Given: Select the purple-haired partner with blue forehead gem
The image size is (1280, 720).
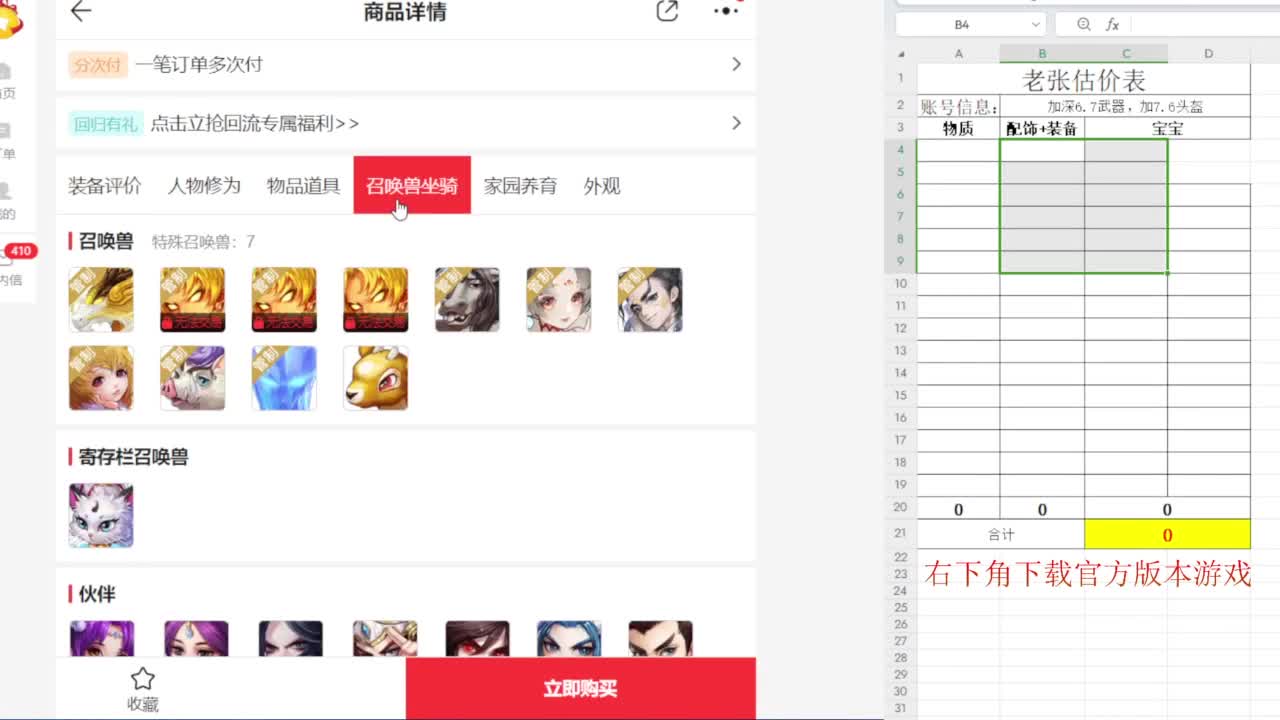Looking at the screenshot, I should pyautogui.click(x=196, y=639).
